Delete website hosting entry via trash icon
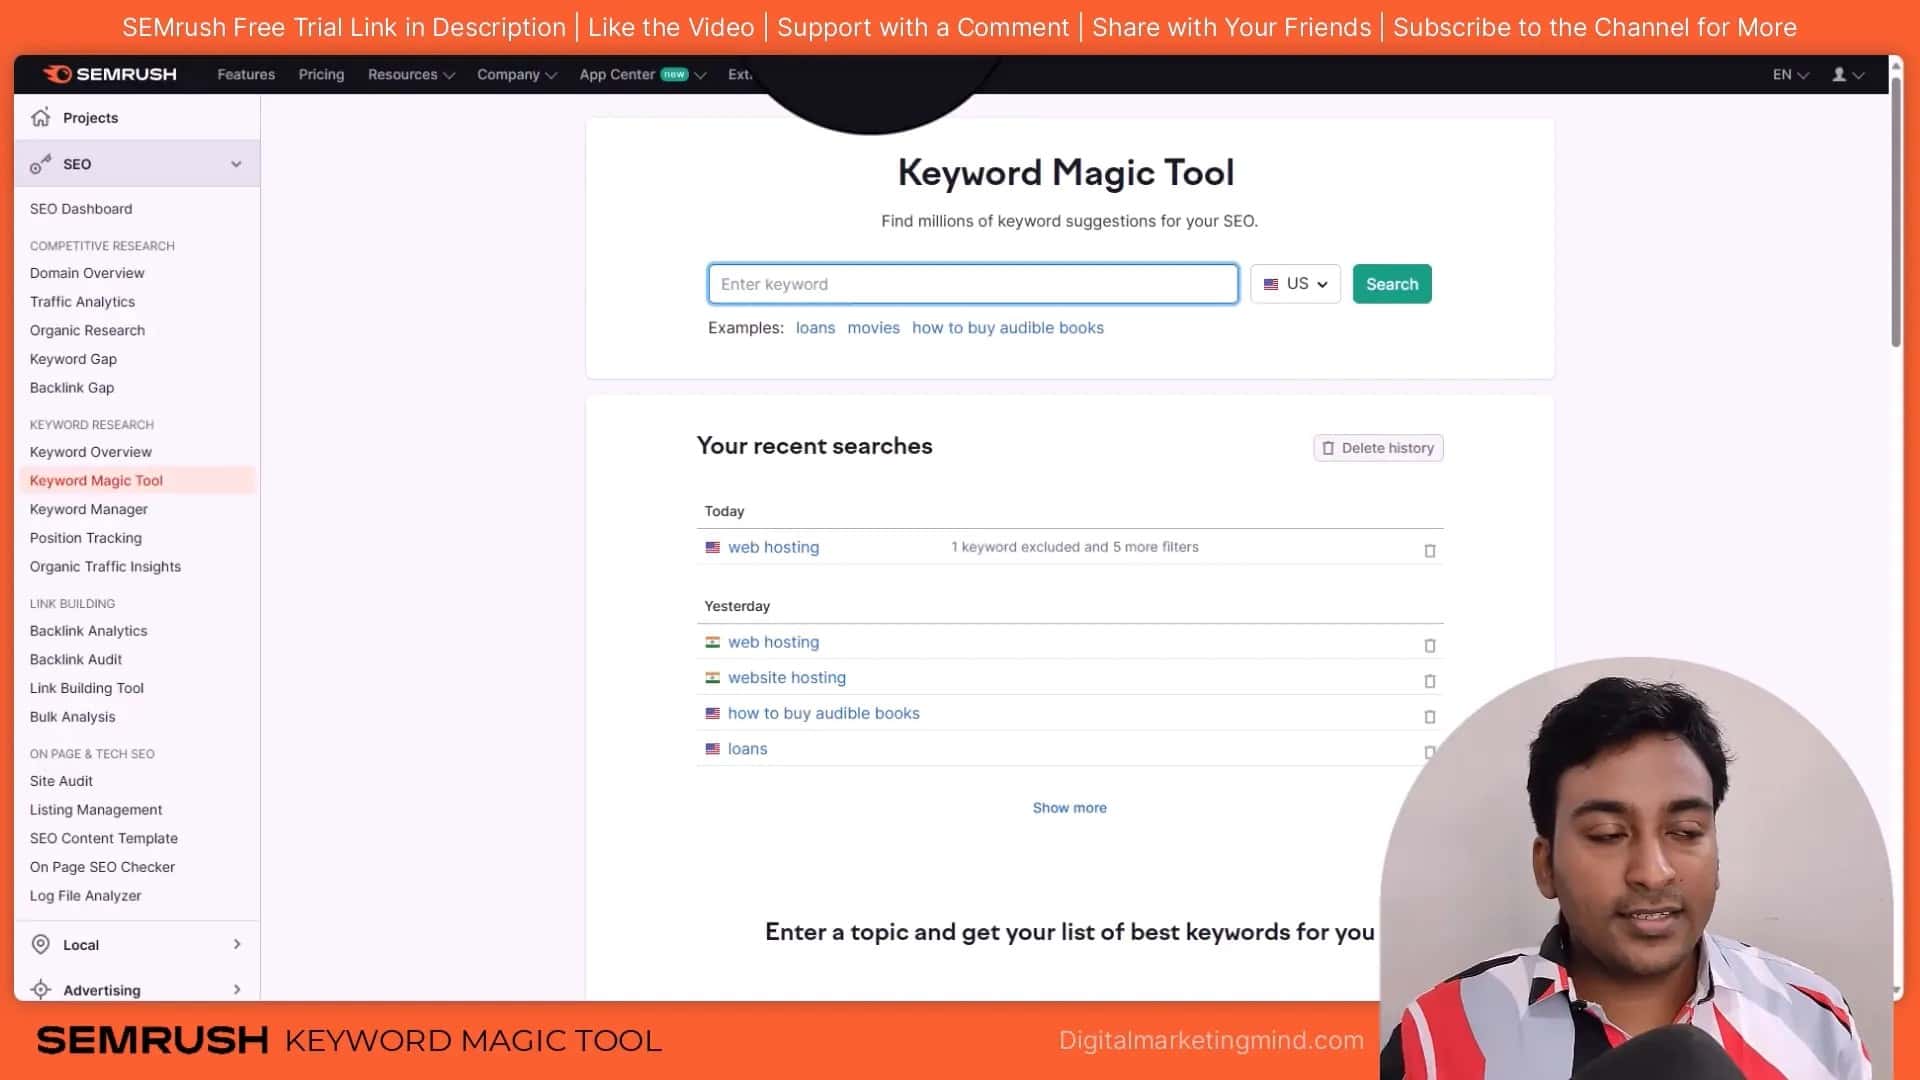 tap(1429, 681)
